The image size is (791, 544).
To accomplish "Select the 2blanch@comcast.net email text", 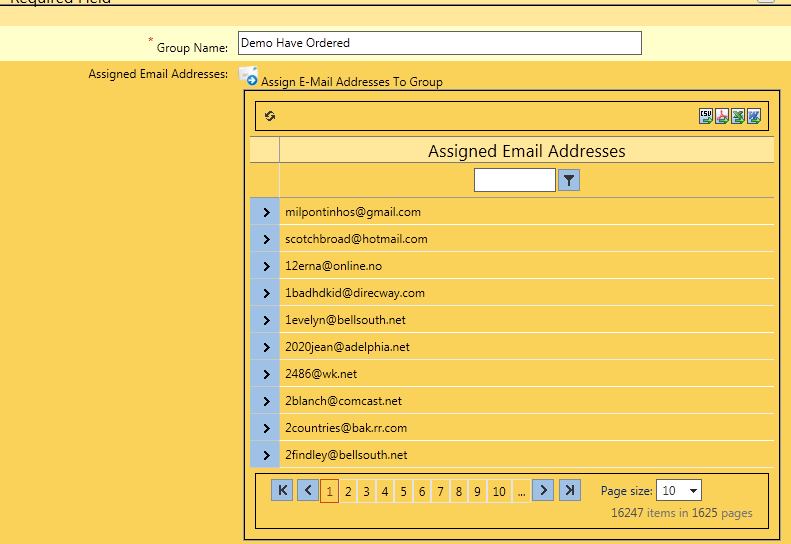I will click(344, 401).
